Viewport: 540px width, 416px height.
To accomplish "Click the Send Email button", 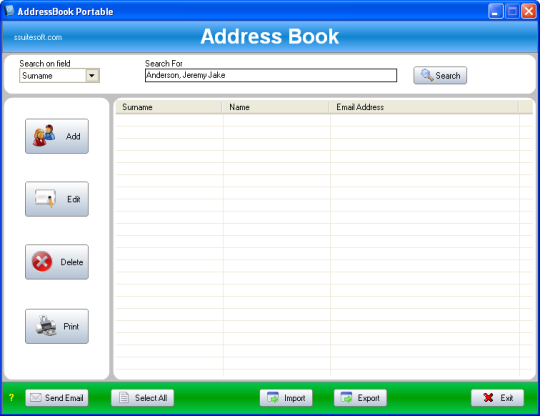I will [x=57, y=398].
